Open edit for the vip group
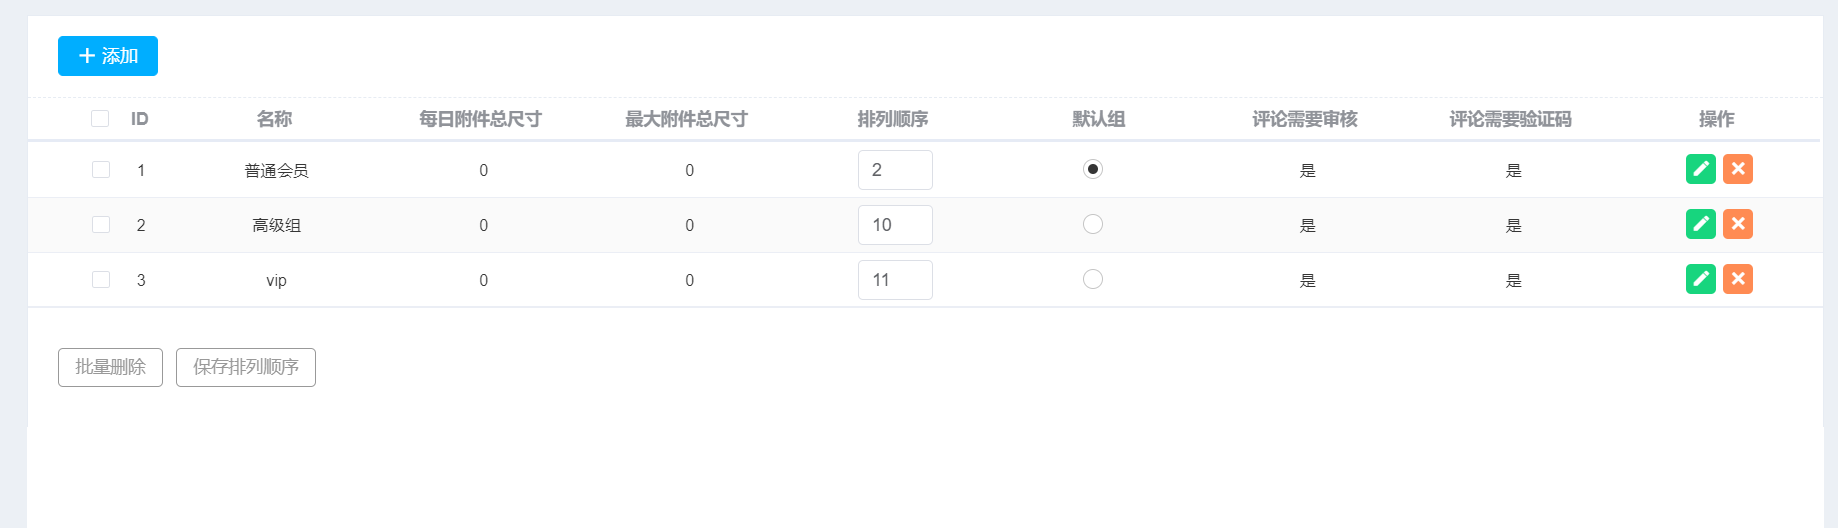 1700,279
